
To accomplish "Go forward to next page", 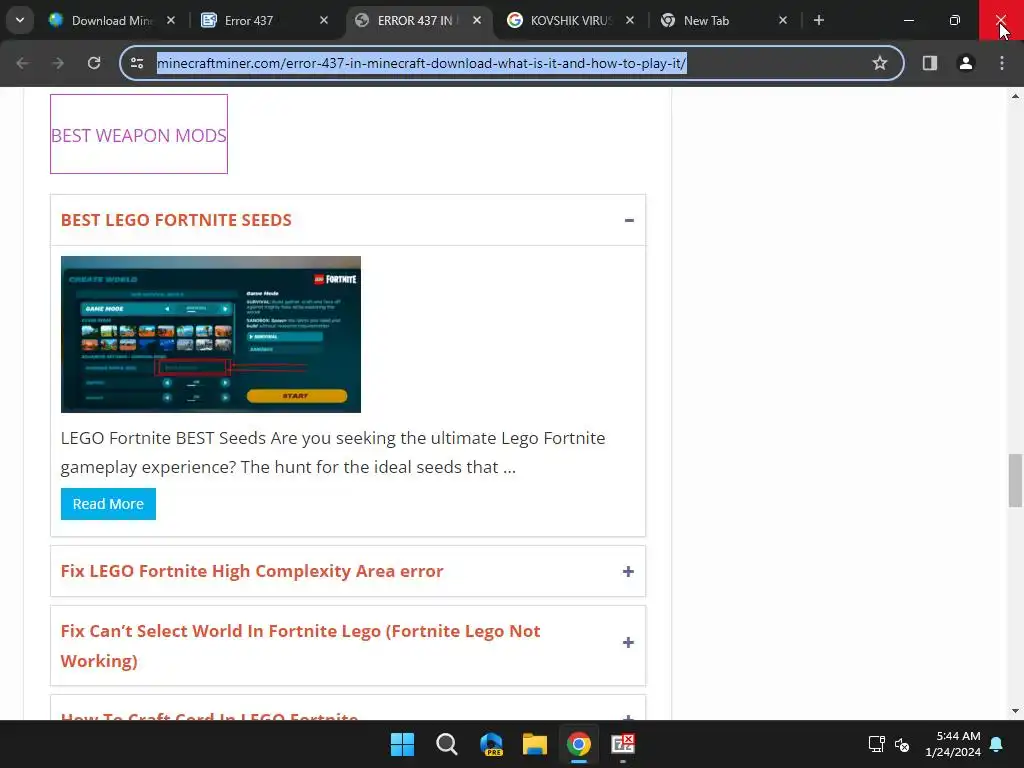I will tap(58, 63).
